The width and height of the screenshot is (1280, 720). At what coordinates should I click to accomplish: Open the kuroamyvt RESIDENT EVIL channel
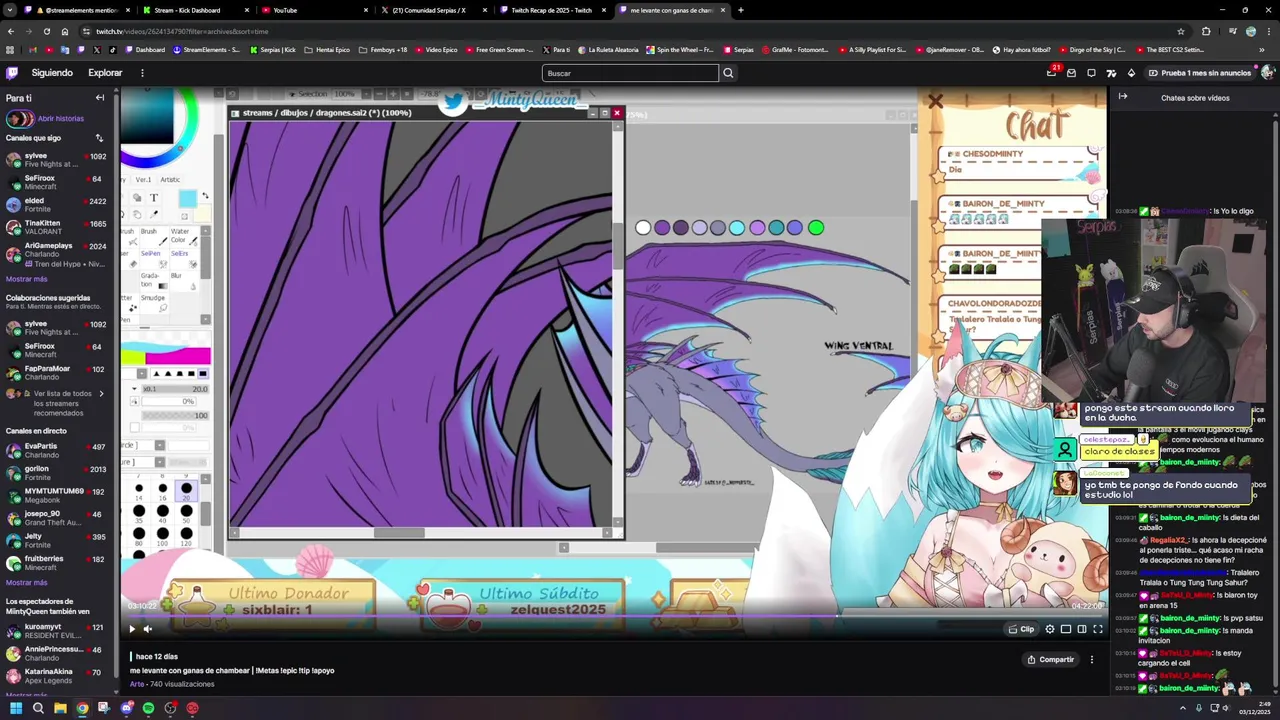pyautogui.click(x=56, y=631)
